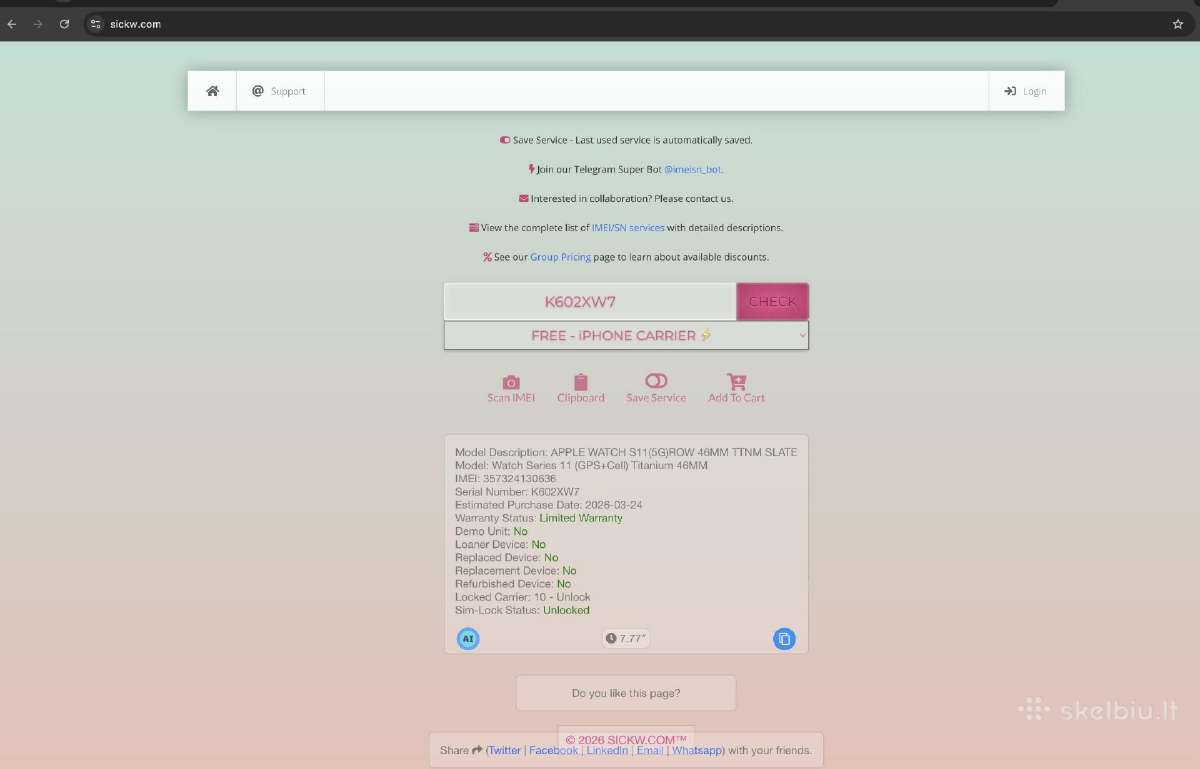1200x769 pixels.
Task: Click the 'Do you like this page?' button
Action: (626, 693)
